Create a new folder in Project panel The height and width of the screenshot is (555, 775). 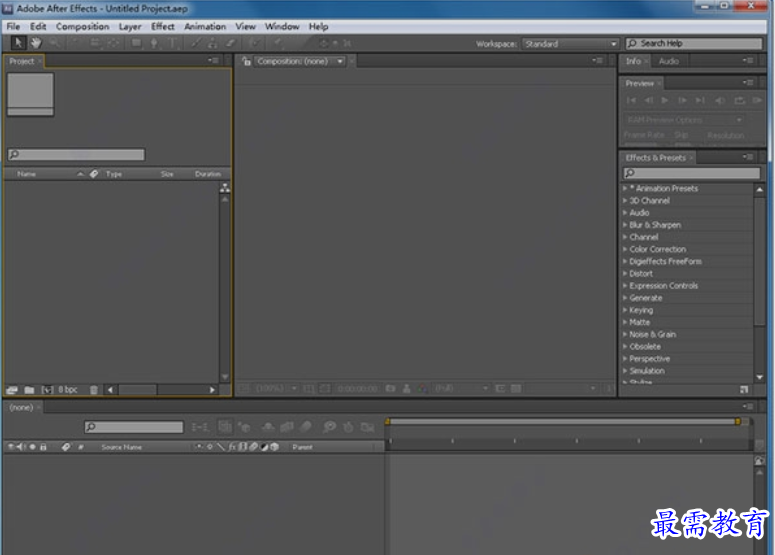pos(29,390)
